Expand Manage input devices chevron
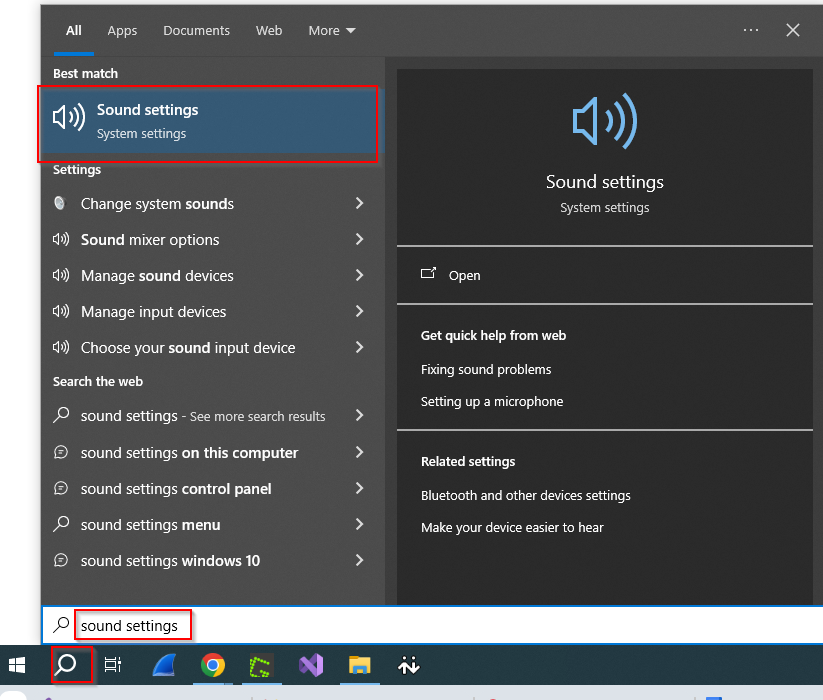Viewport: 823px width, 700px height. pyautogui.click(x=360, y=311)
